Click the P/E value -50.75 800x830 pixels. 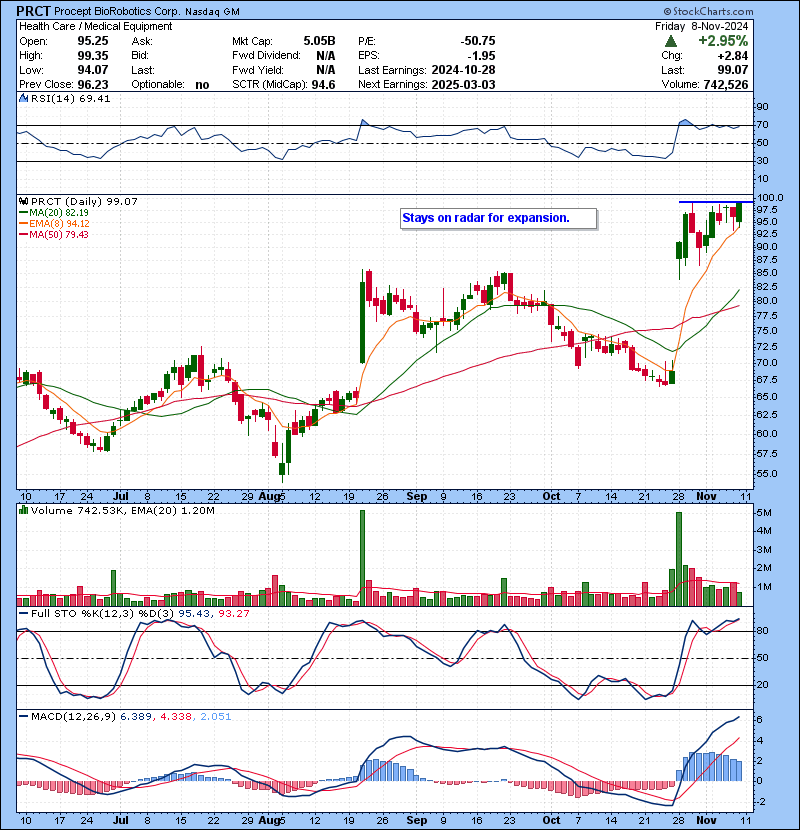coord(478,41)
